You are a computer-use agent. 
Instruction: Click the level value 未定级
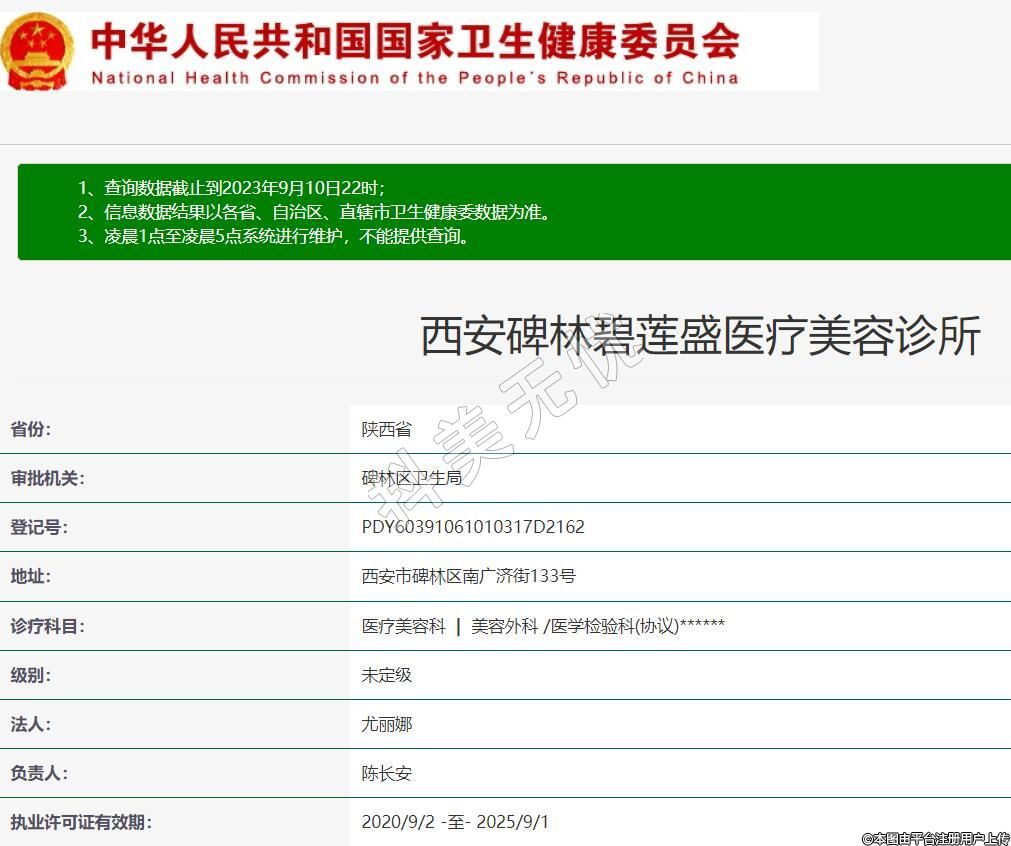[386, 675]
